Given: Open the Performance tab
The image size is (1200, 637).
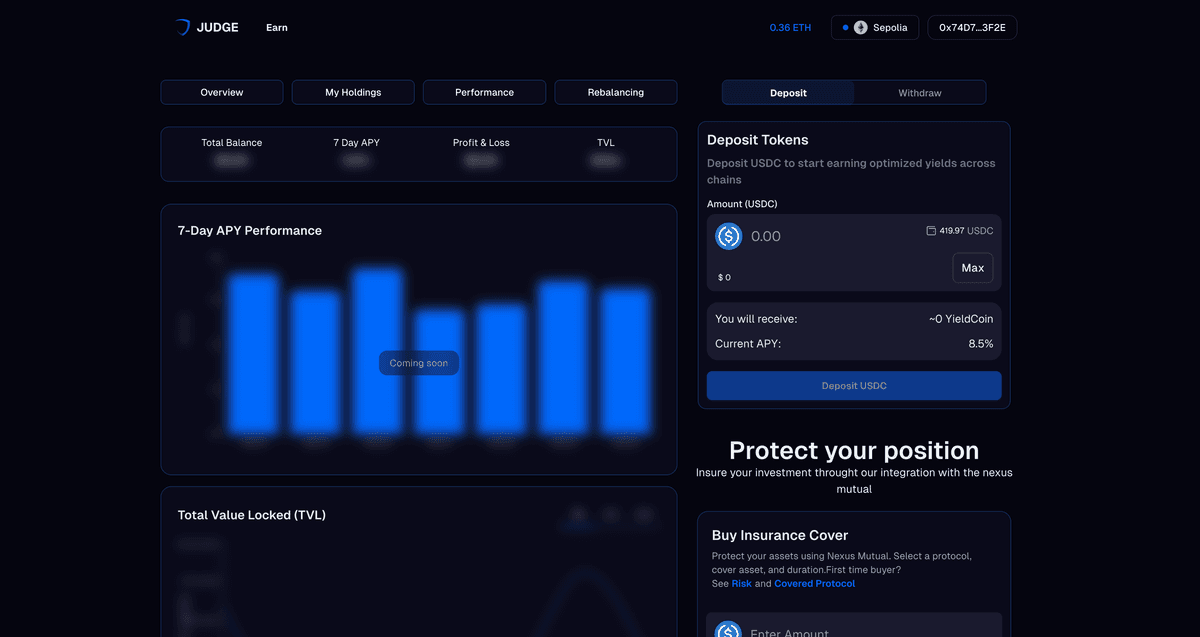Looking at the screenshot, I should [x=484, y=91].
